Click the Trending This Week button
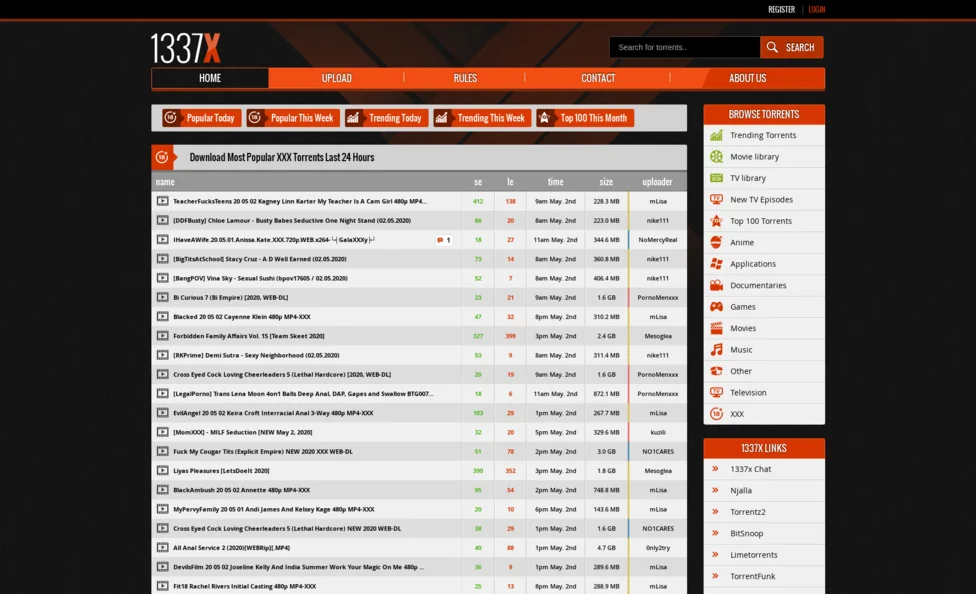Screen dimensions: 976x594 482,118
